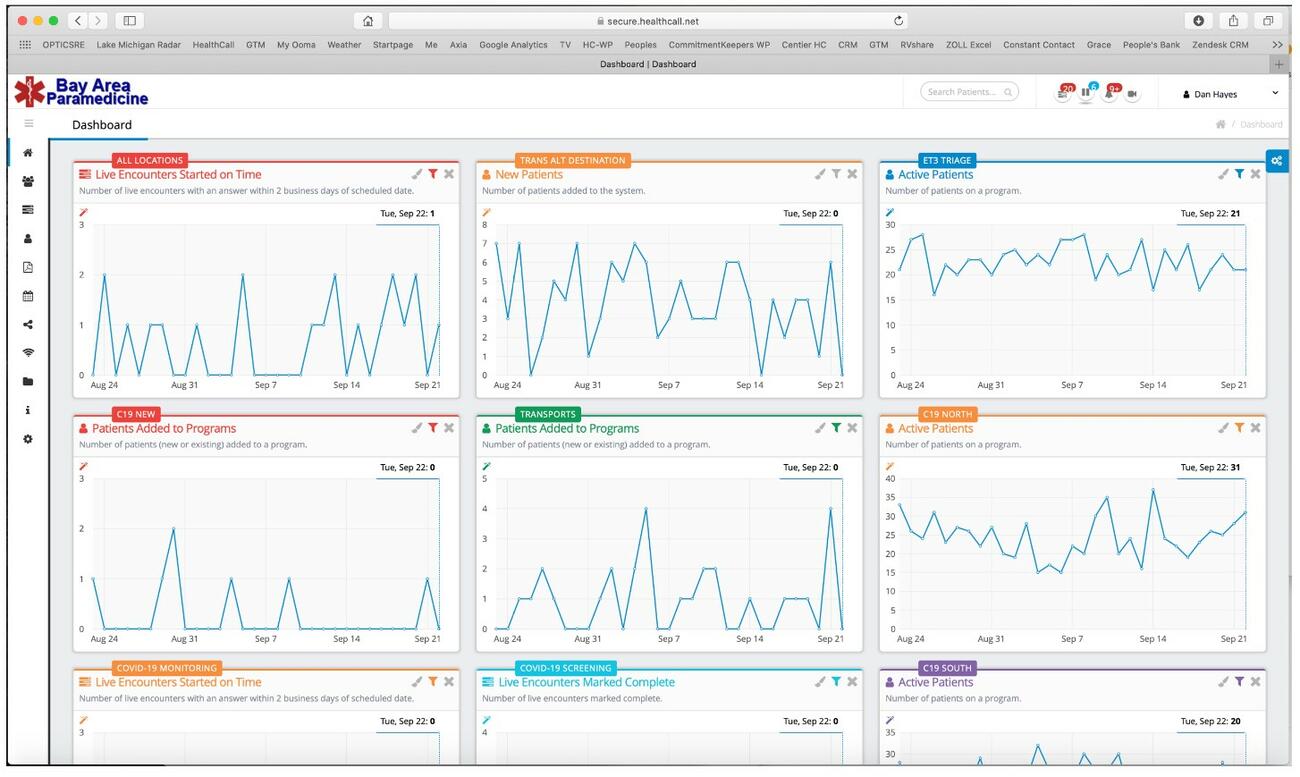The width and height of the screenshot is (1300, 777).
Task: Collapse sidebar with the hamburger menu icon
Action: click(x=29, y=124)
